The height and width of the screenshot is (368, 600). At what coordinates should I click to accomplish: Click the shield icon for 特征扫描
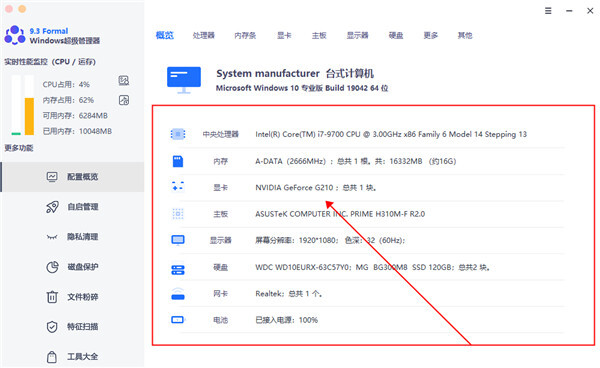point(52,327)
